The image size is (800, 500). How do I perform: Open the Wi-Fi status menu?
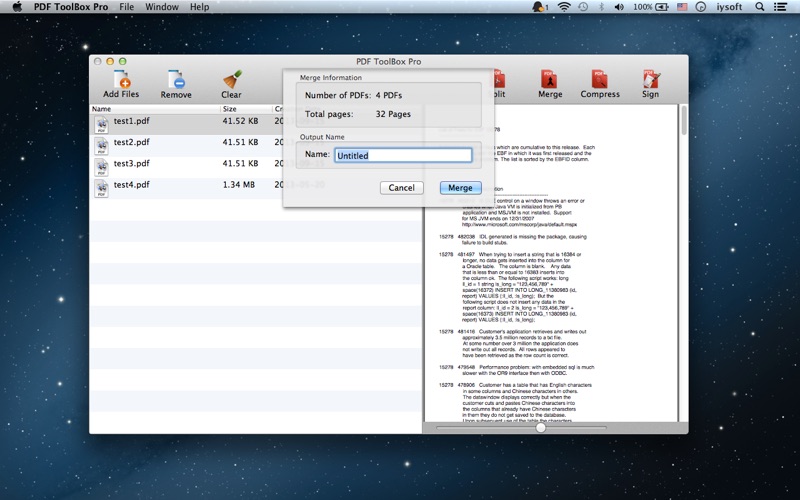coord(564,7)
